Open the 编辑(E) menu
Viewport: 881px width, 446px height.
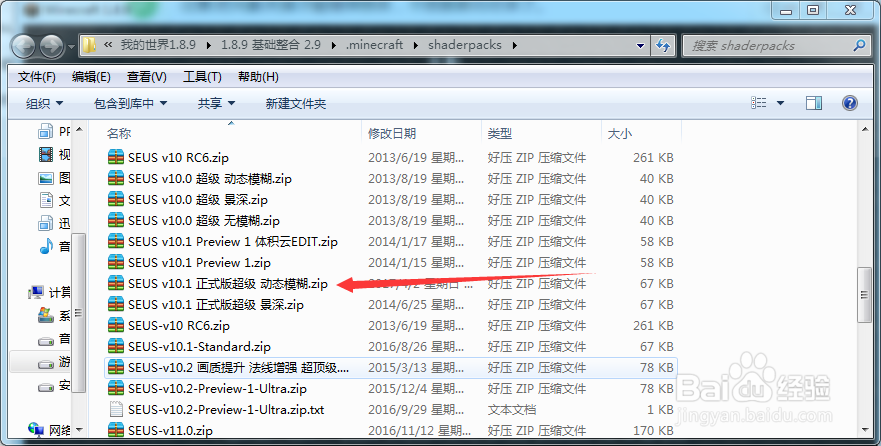tap(91, 77)
